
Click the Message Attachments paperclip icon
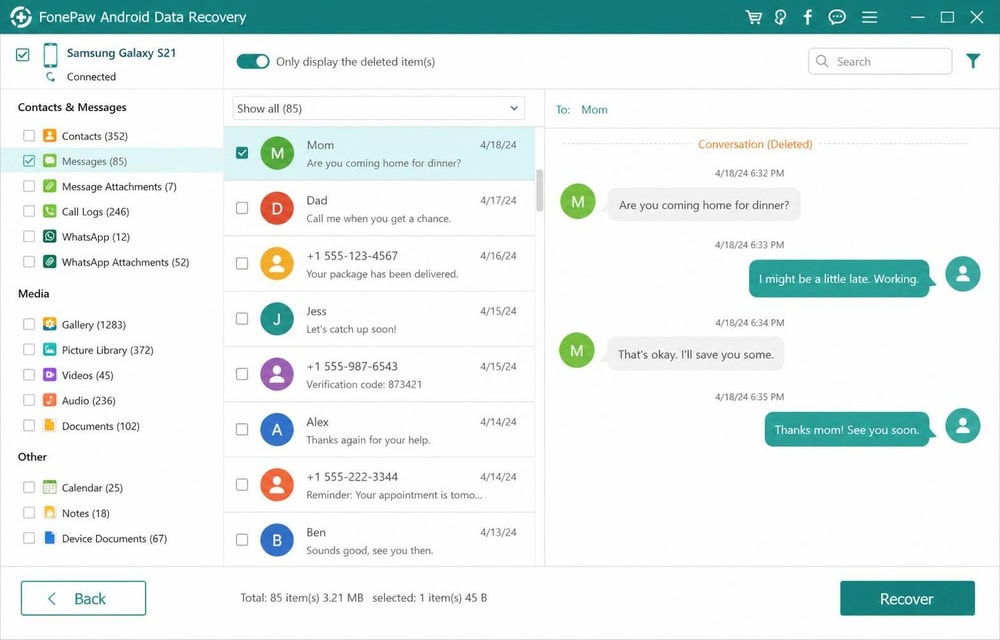click(50, 186)
